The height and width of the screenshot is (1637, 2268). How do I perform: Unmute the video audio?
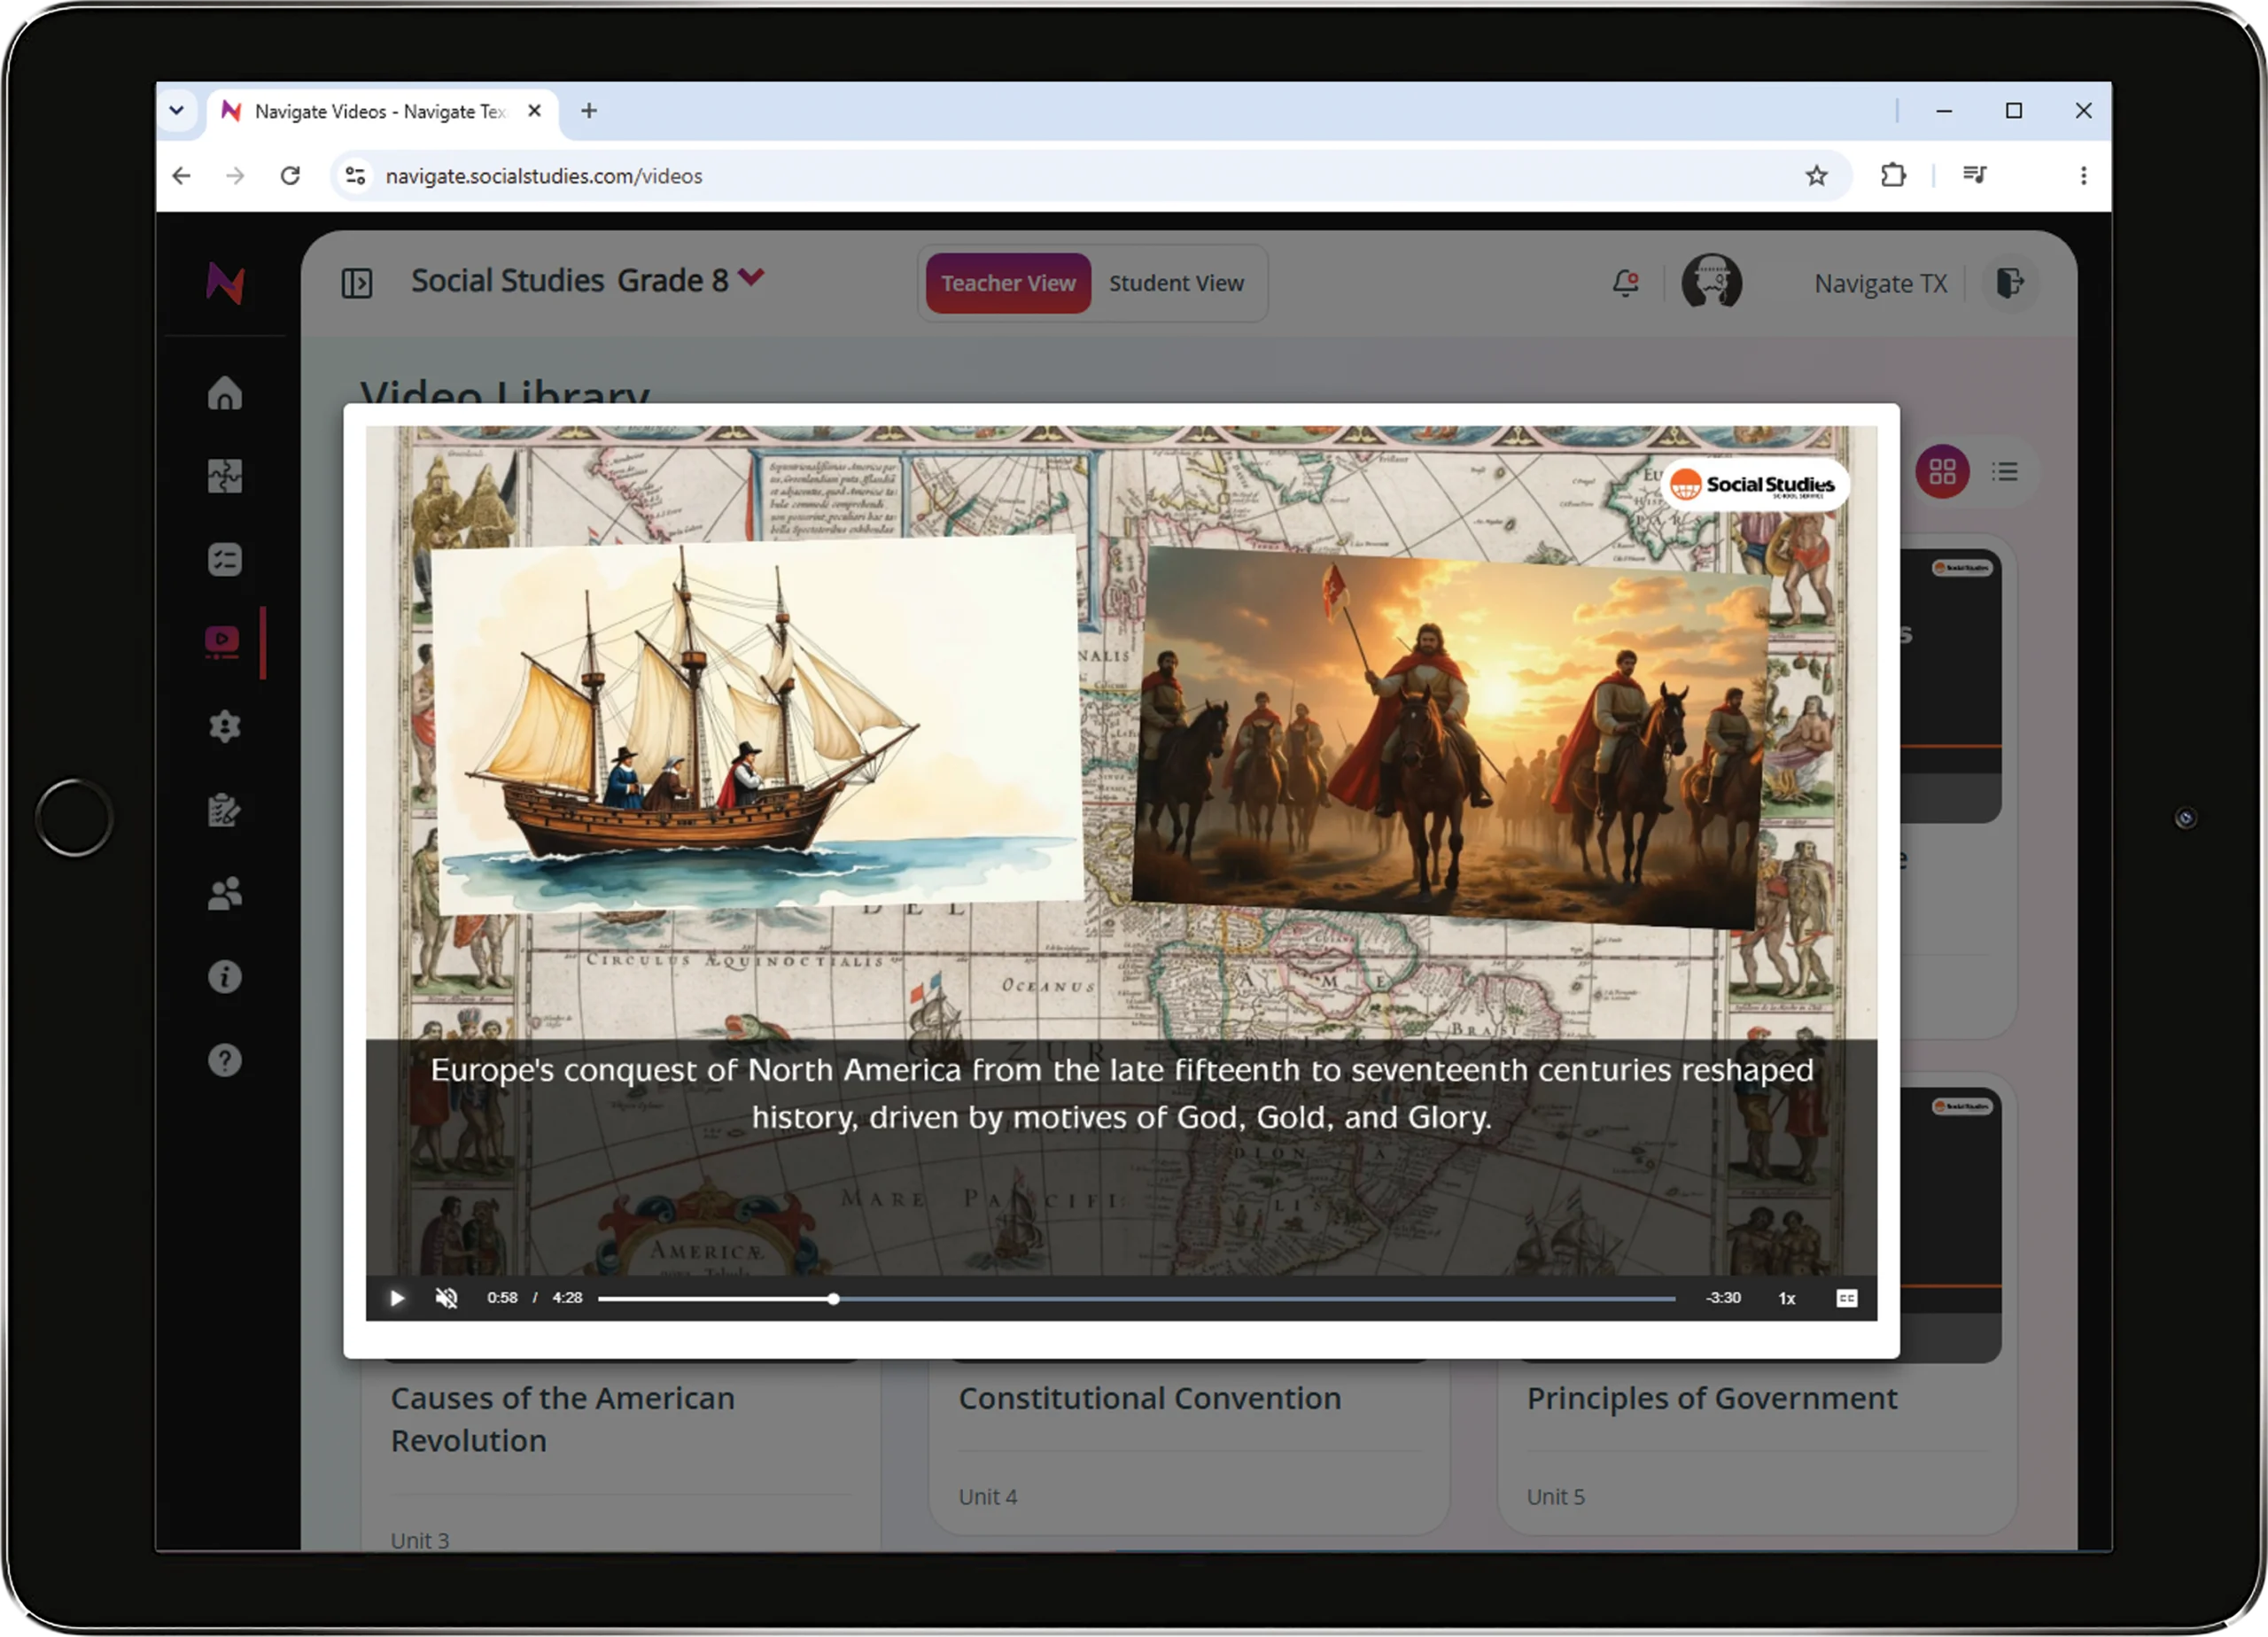click(446, 1298)
